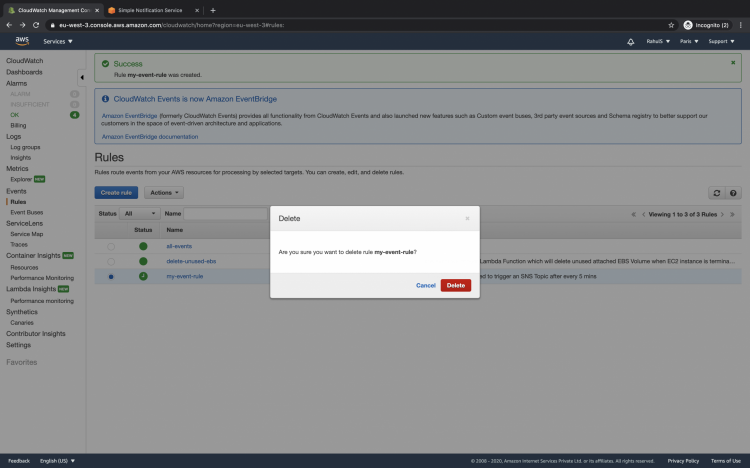750x468 pixels.
Task: Open Amazon EventBridge documentation link
Action: (150, 136)
